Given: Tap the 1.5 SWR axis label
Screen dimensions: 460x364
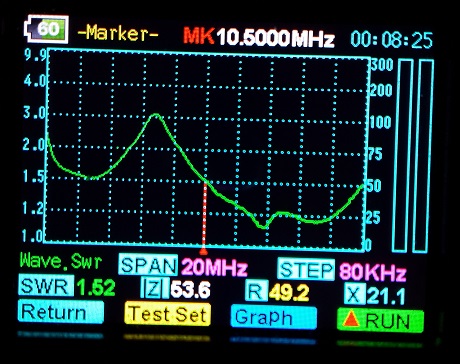Looking at the screenshot, I should point(34,177).
